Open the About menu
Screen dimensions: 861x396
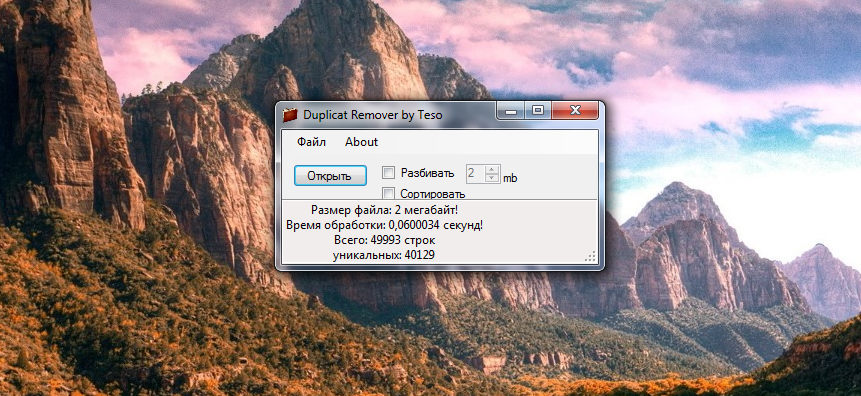[x=361, y=142]
